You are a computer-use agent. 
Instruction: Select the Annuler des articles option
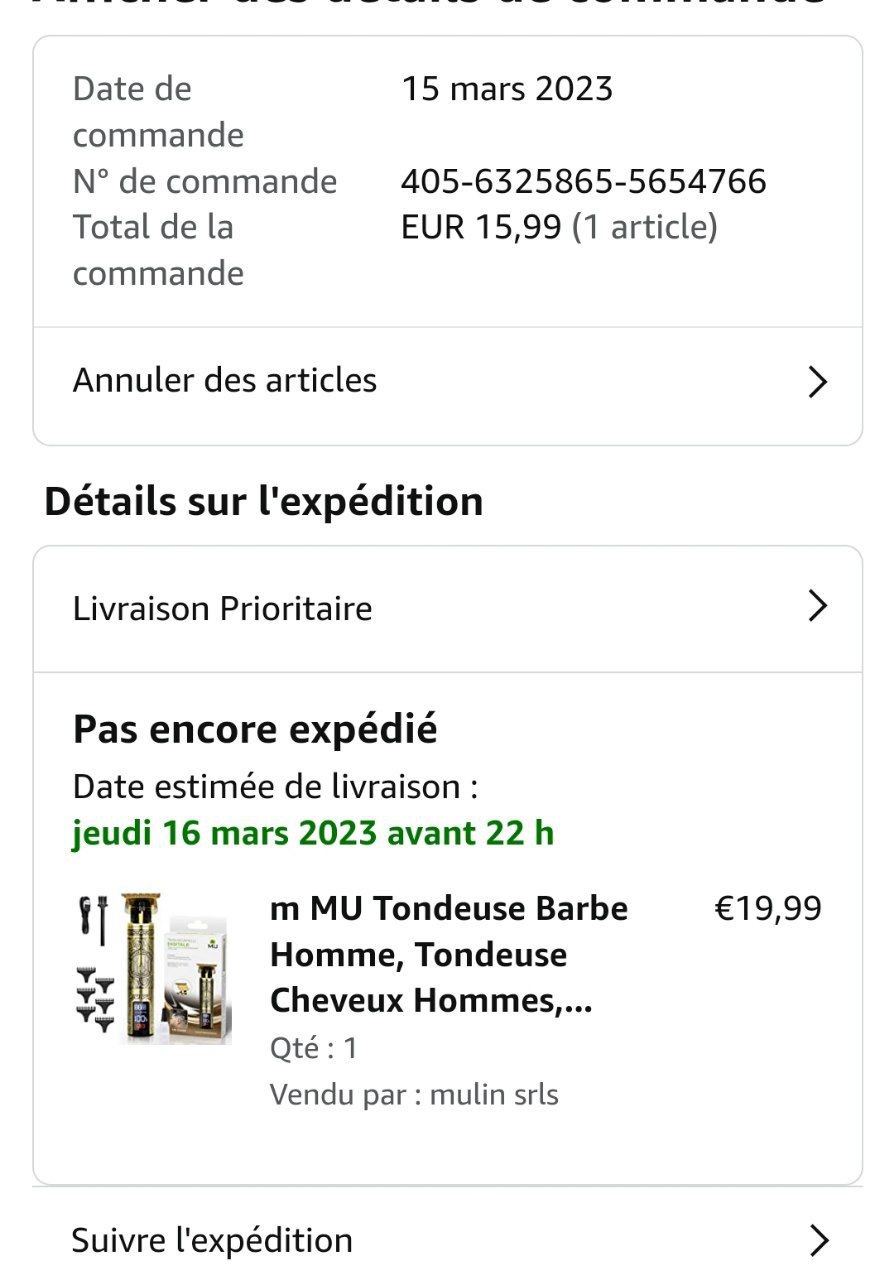coord(225,381)
